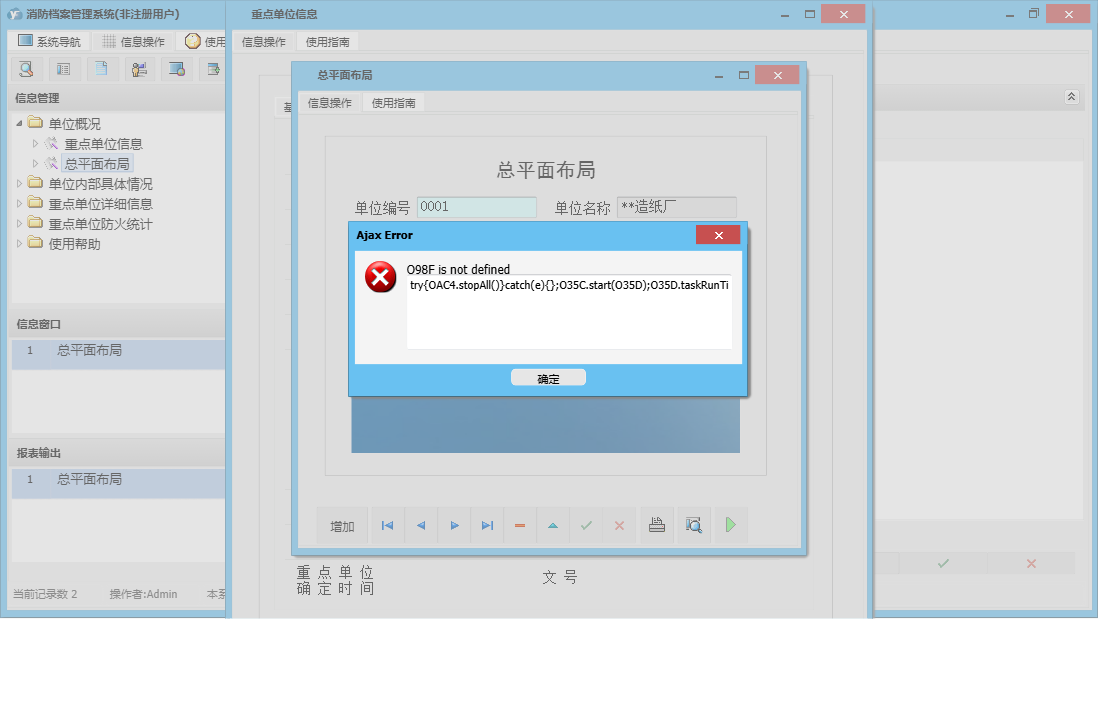Click the 信息窗口 panel header
Viewport: 1098px width, 705px height.
click(118, 324)
